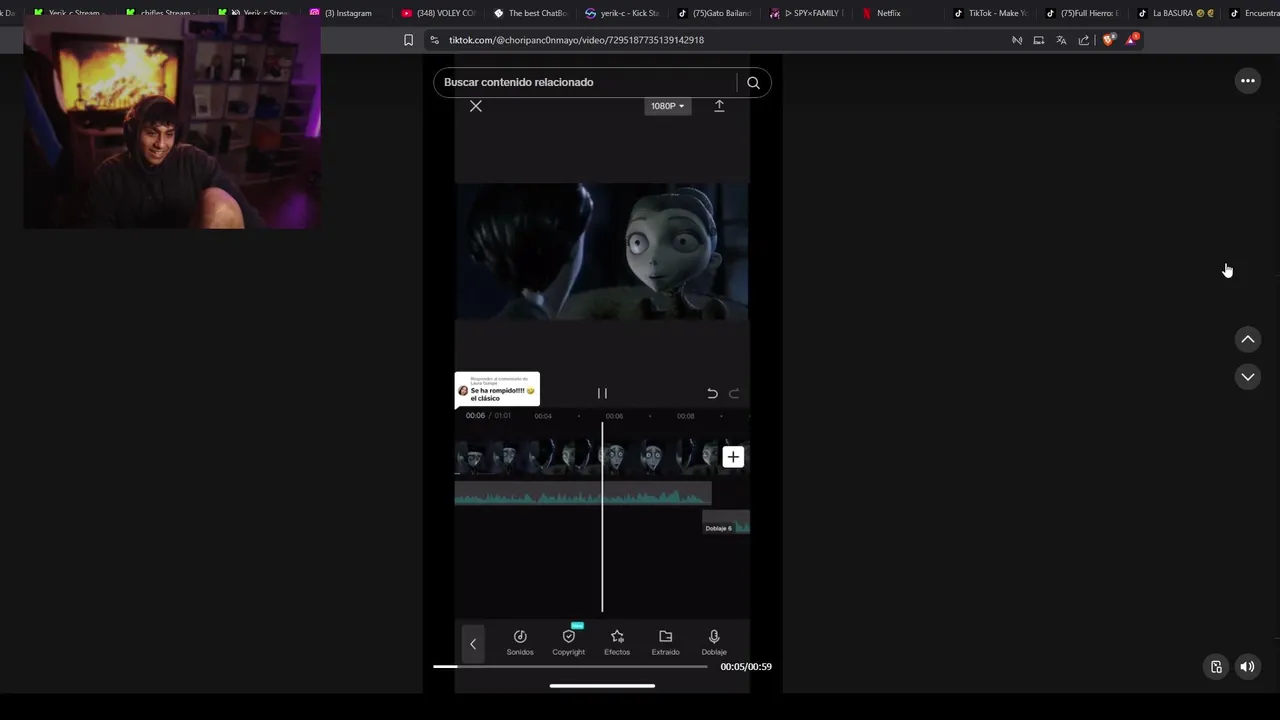Switch to the SPY×FAMILY tab
This screenshot has width=1280, height=720.
[807, 13]
